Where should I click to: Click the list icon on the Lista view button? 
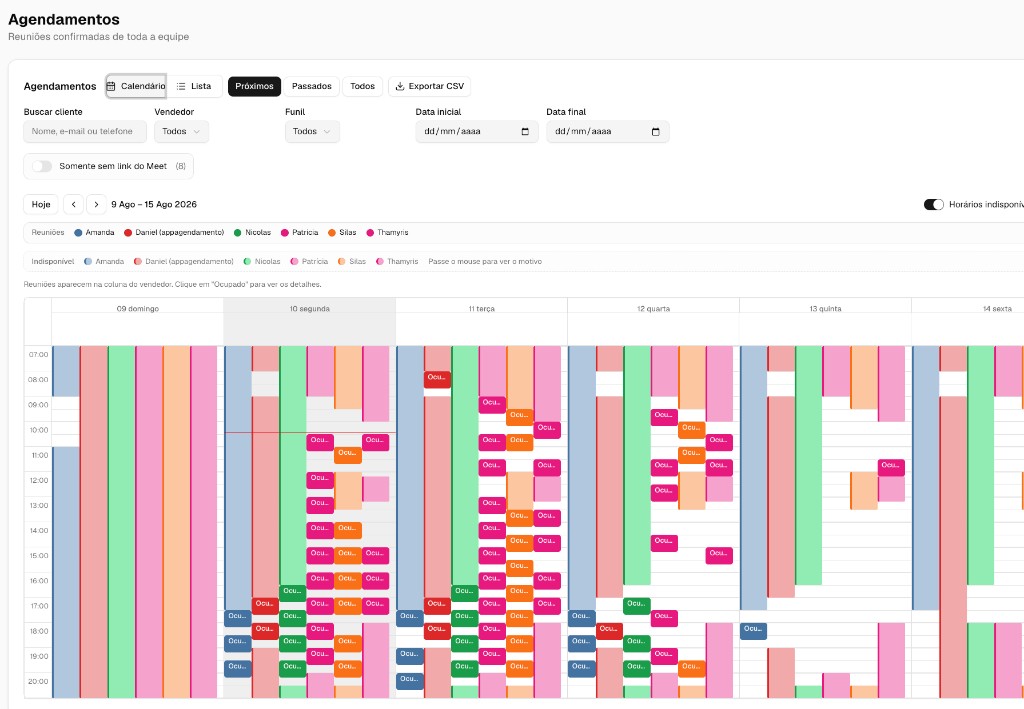click(181, 86)
